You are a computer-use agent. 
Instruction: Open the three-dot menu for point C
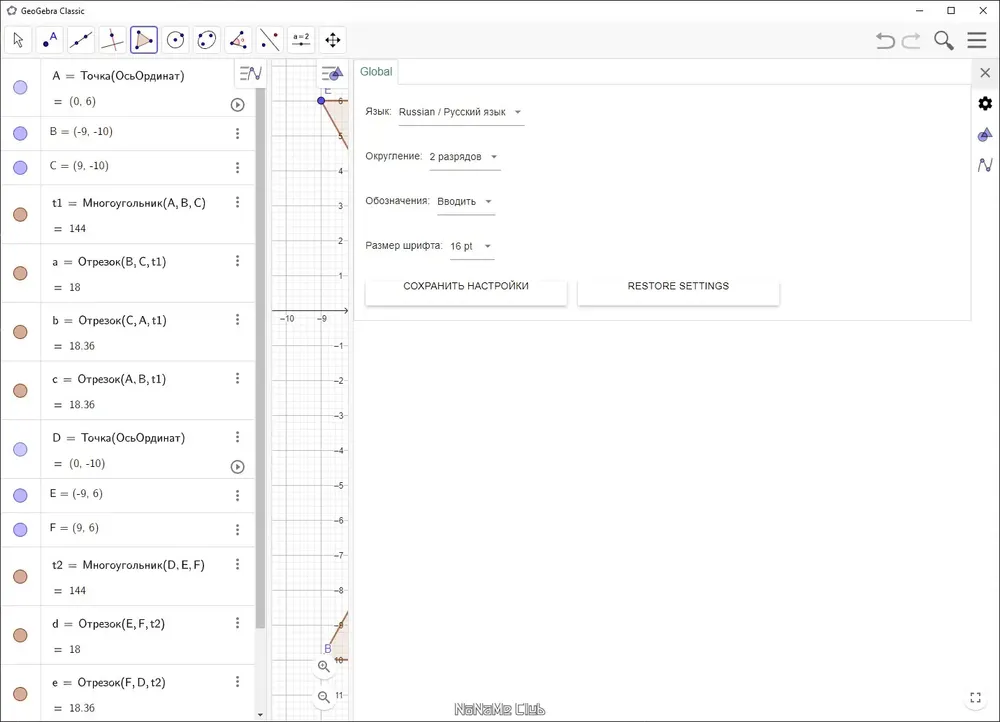point(237,168)
